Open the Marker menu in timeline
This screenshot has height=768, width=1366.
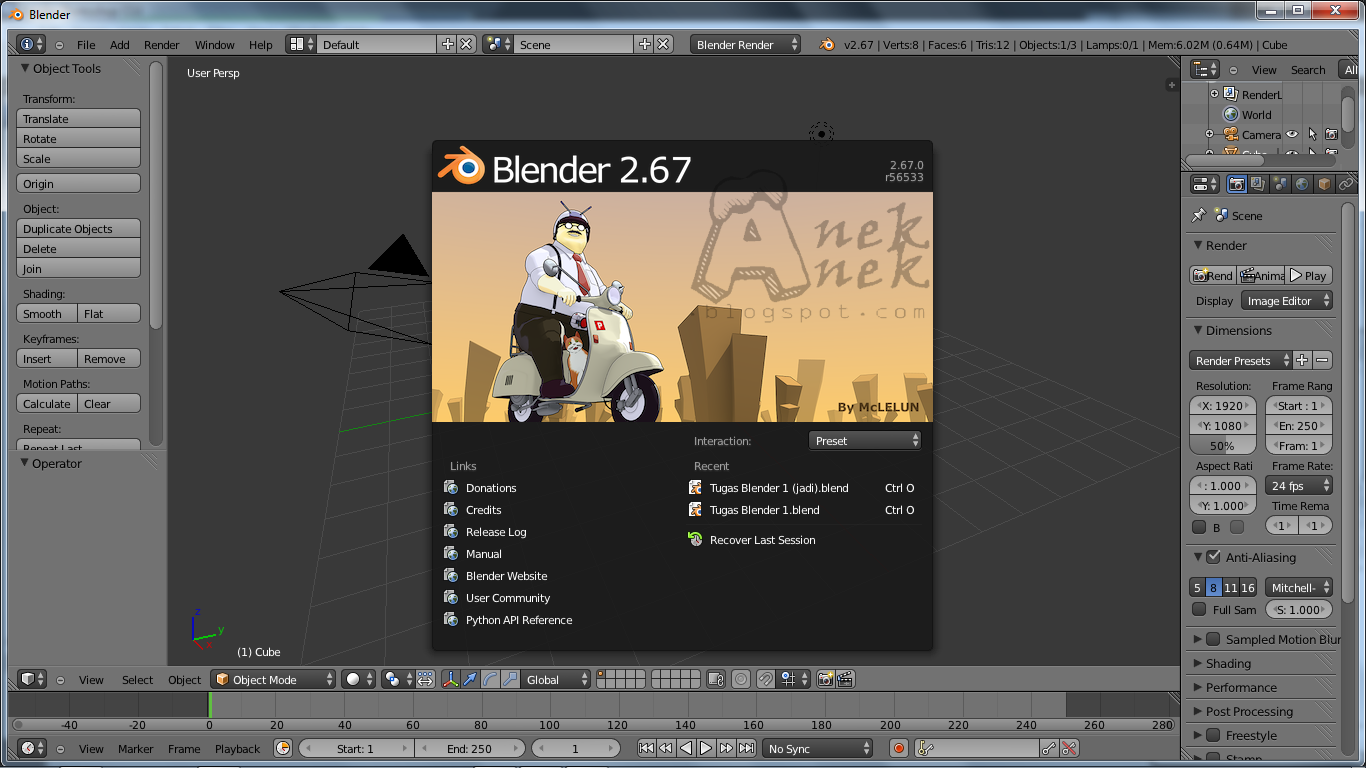(x=136, y=748)
